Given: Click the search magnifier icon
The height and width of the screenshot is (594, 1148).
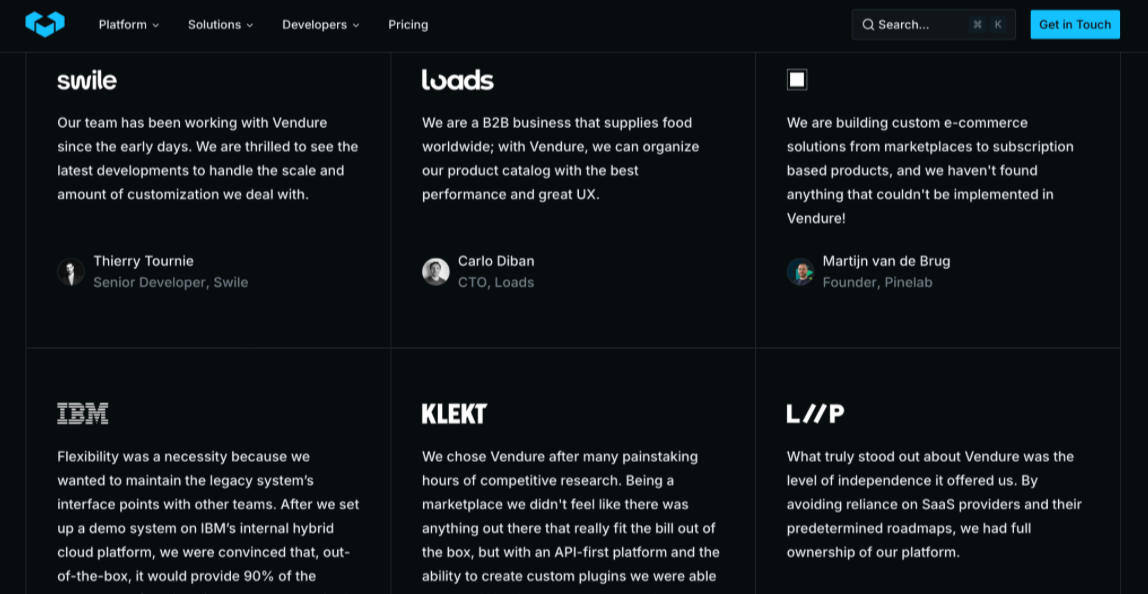Looking at the screenshot, I should pyautogui.click(x=868, y=25).
